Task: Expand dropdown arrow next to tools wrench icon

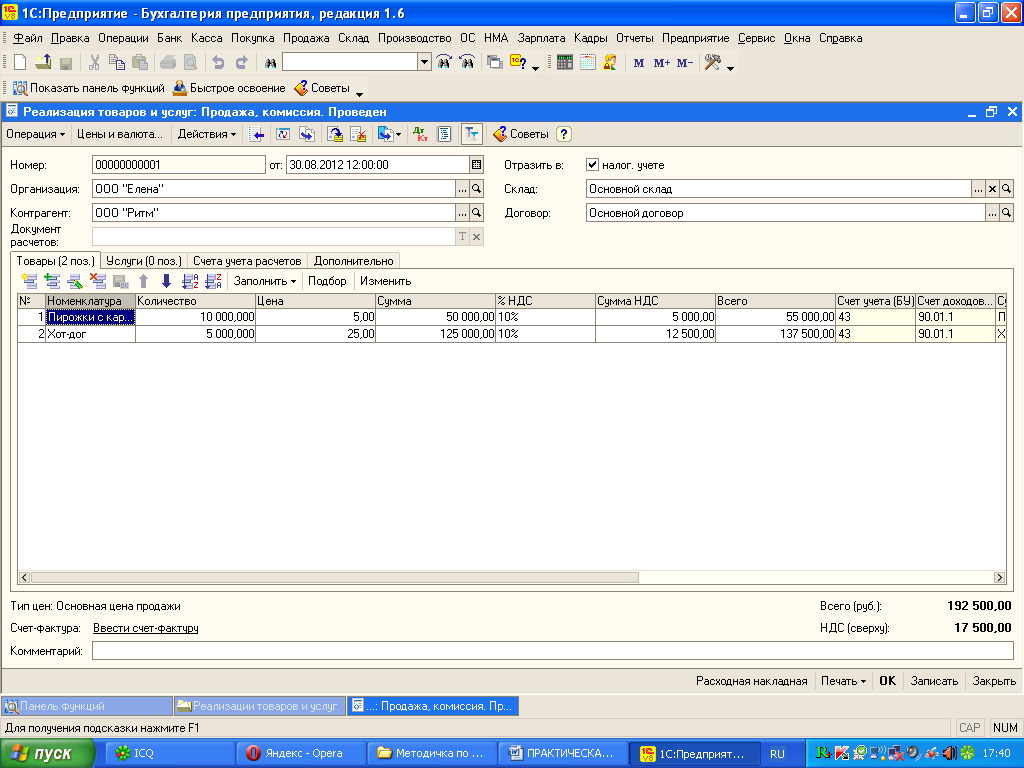Action: (730, 68)
